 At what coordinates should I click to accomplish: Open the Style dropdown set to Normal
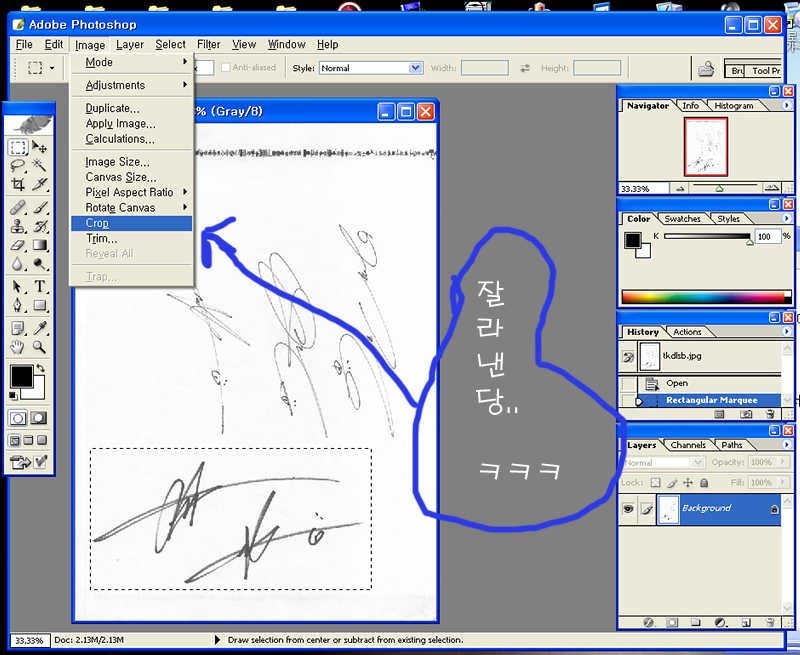click(371, 68)
